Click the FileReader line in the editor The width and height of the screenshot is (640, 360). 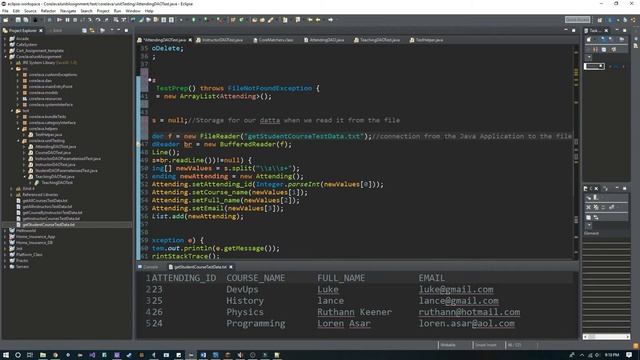(361, 136)
